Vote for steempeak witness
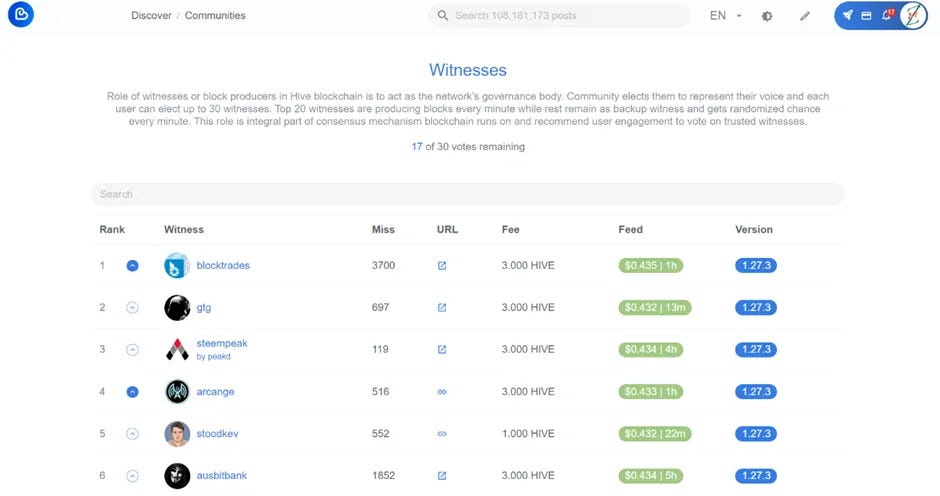Screen dimensions: 940x496 (132, 350)
